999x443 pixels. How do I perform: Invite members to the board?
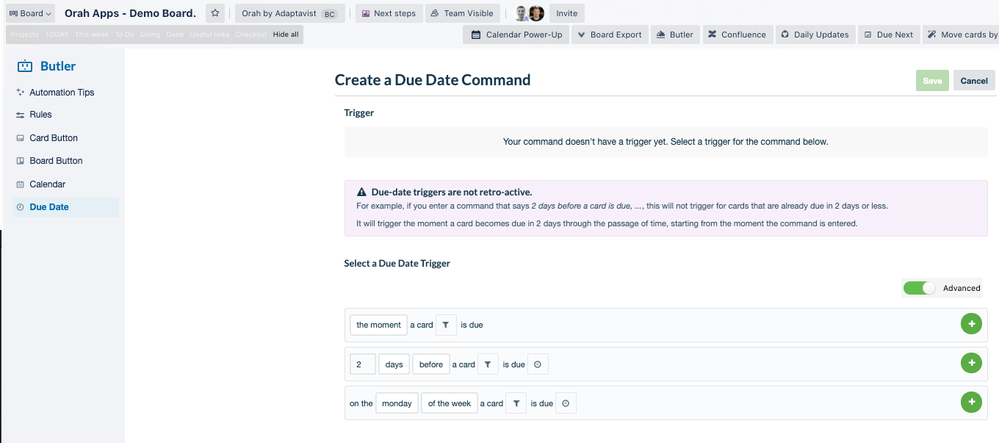(x=566, y=13)
